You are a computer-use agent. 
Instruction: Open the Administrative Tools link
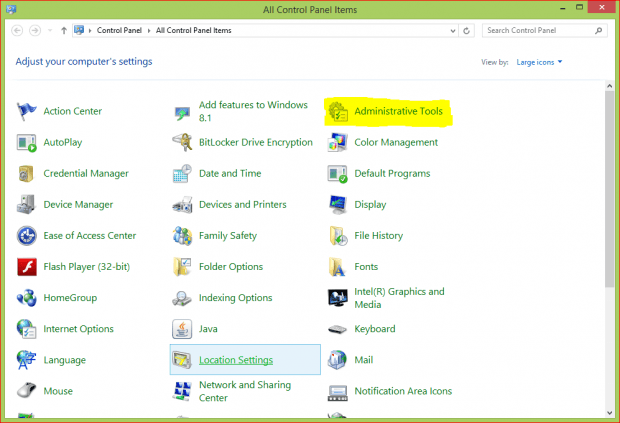click(398, 111)
